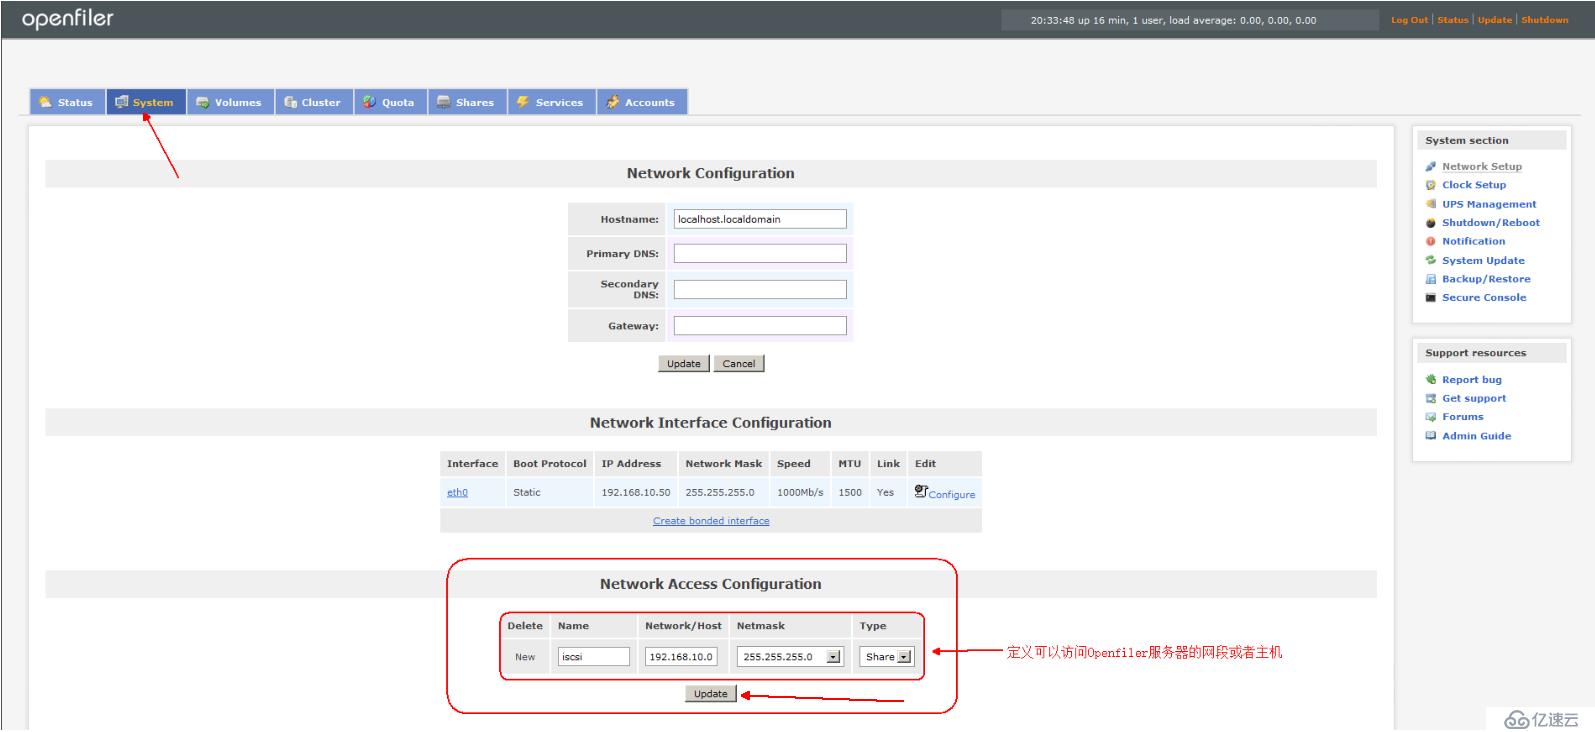Click the Log Out link
The width and height of the screenshot is (1595, 732).
coord(1409,20)
